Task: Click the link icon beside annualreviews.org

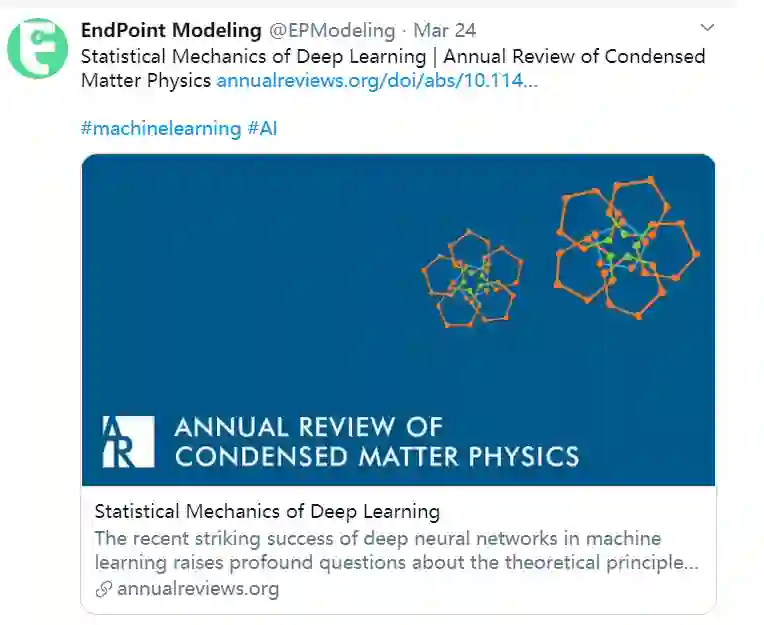Action: 103,589
